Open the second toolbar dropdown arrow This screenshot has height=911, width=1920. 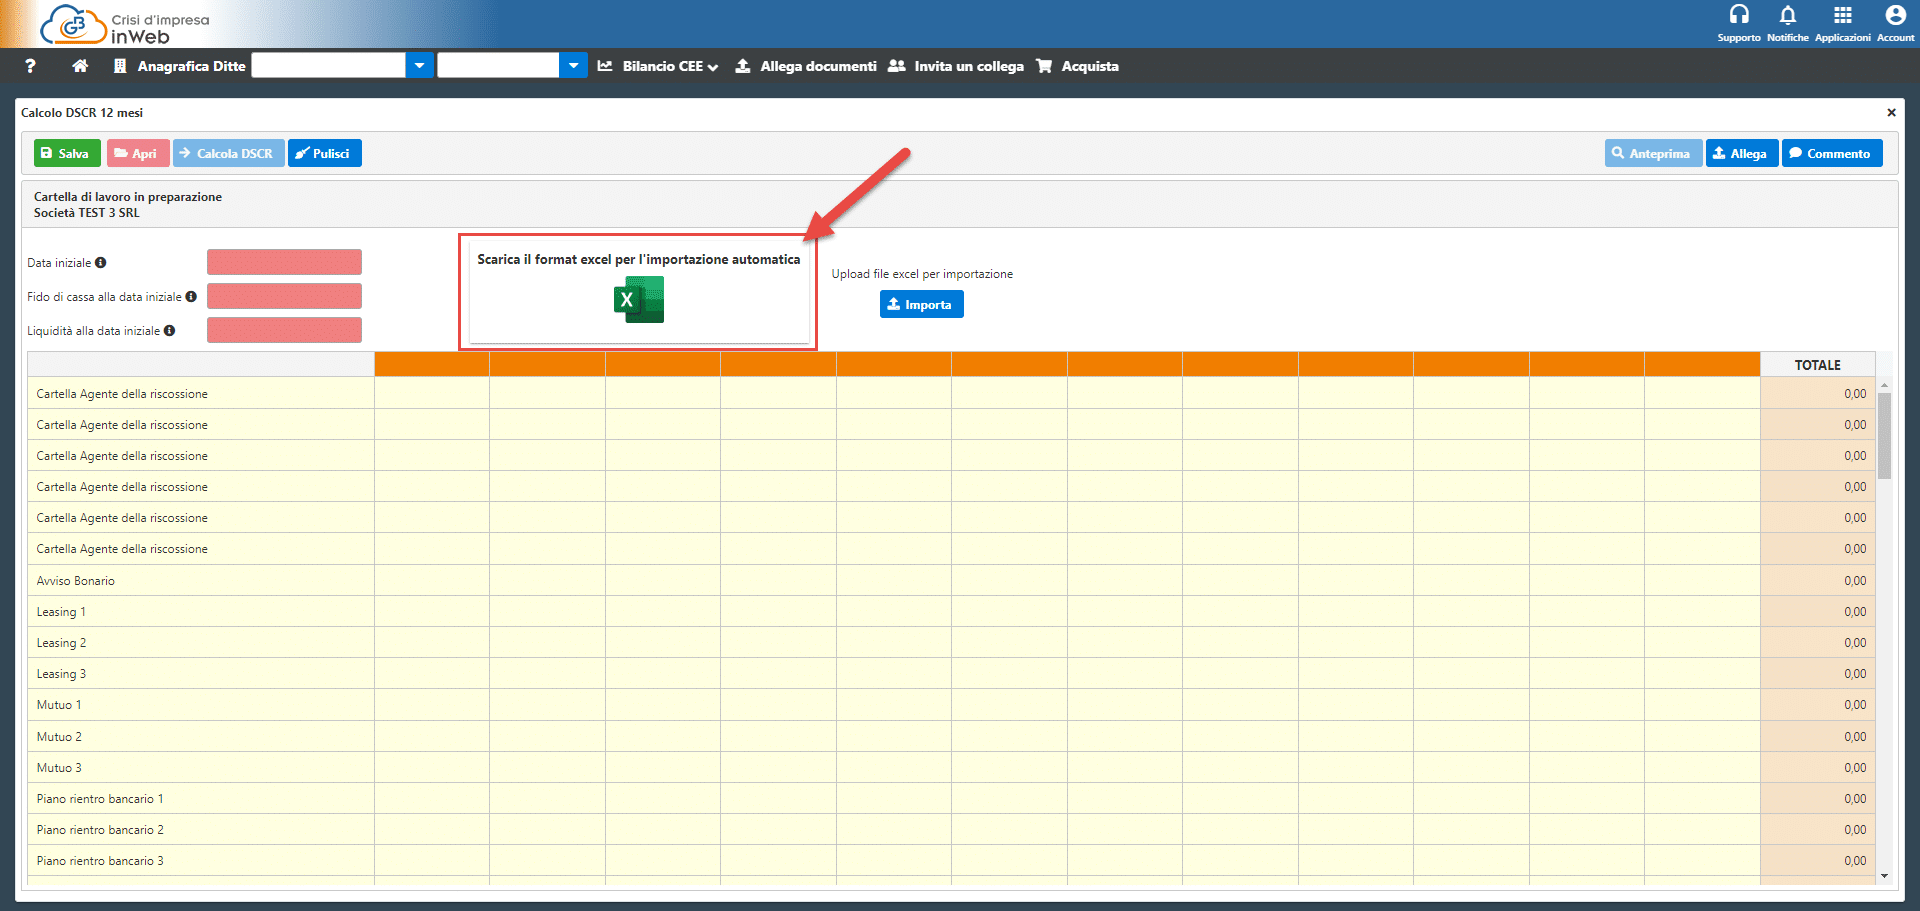coord(573,66)
